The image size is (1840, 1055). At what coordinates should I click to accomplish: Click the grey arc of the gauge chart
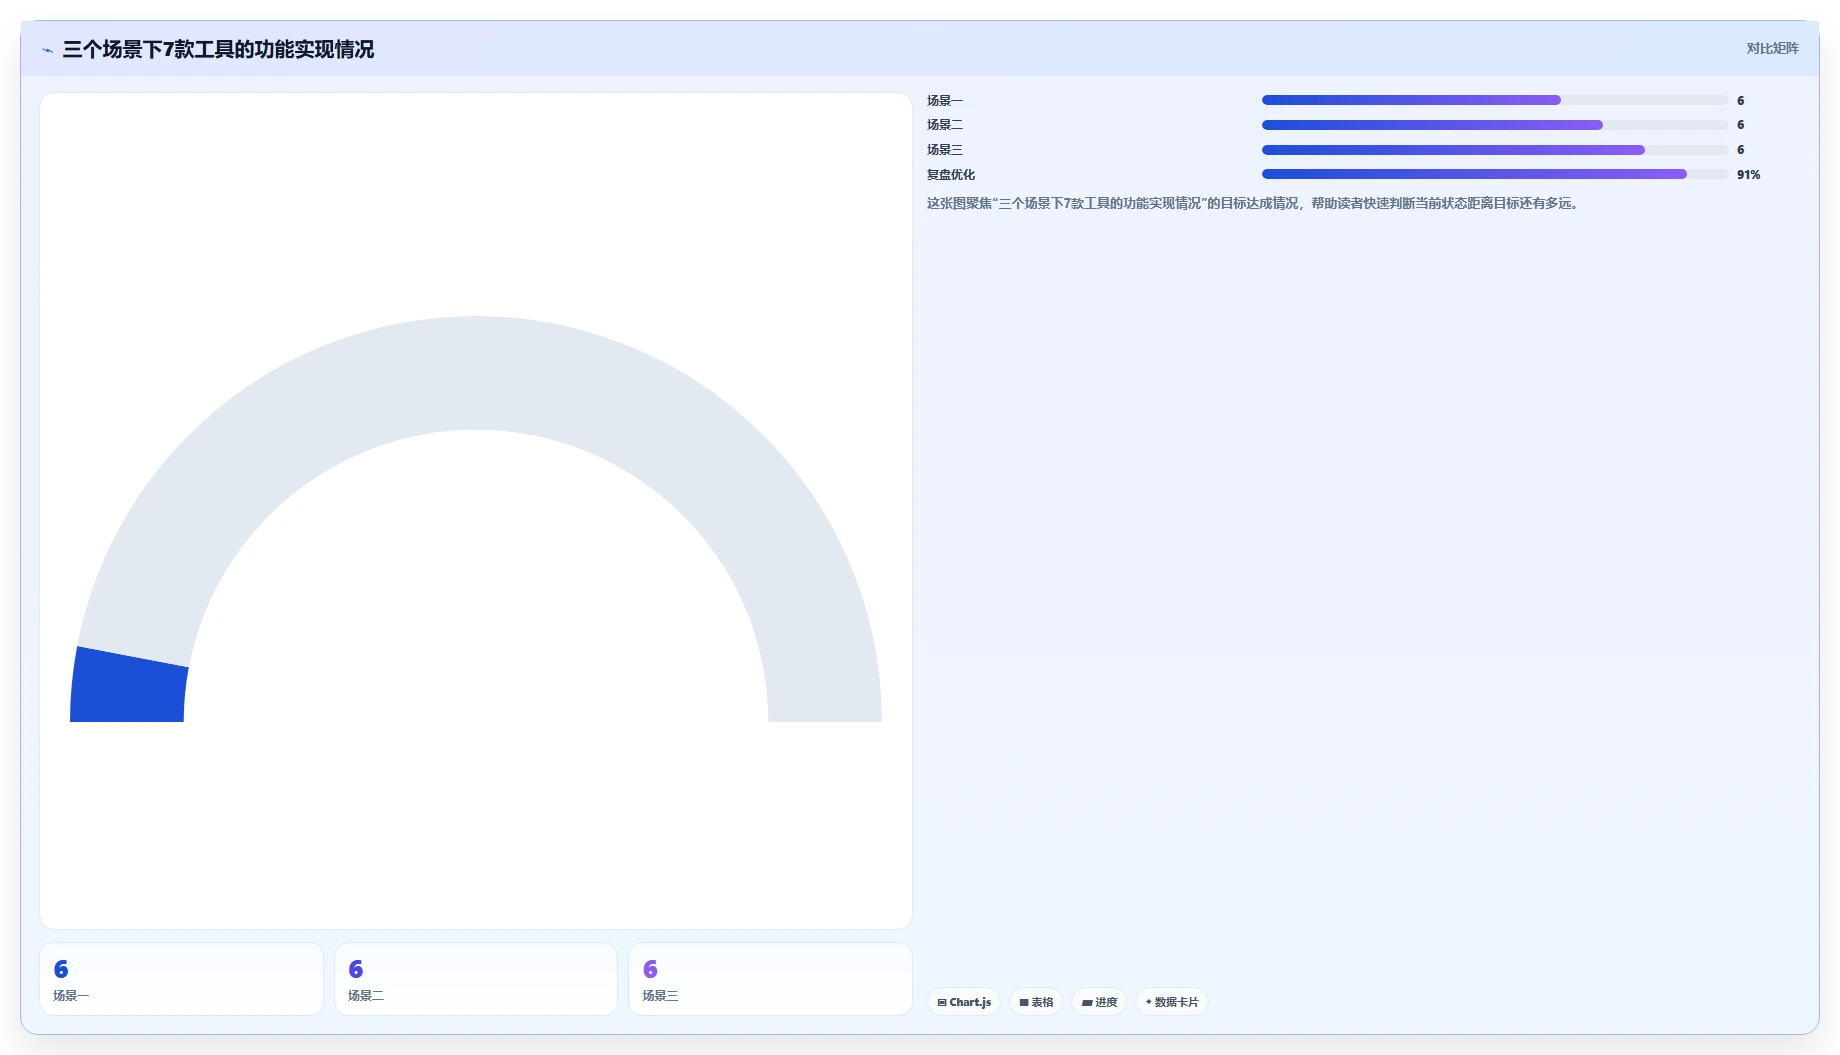click(x=476, y=373)
